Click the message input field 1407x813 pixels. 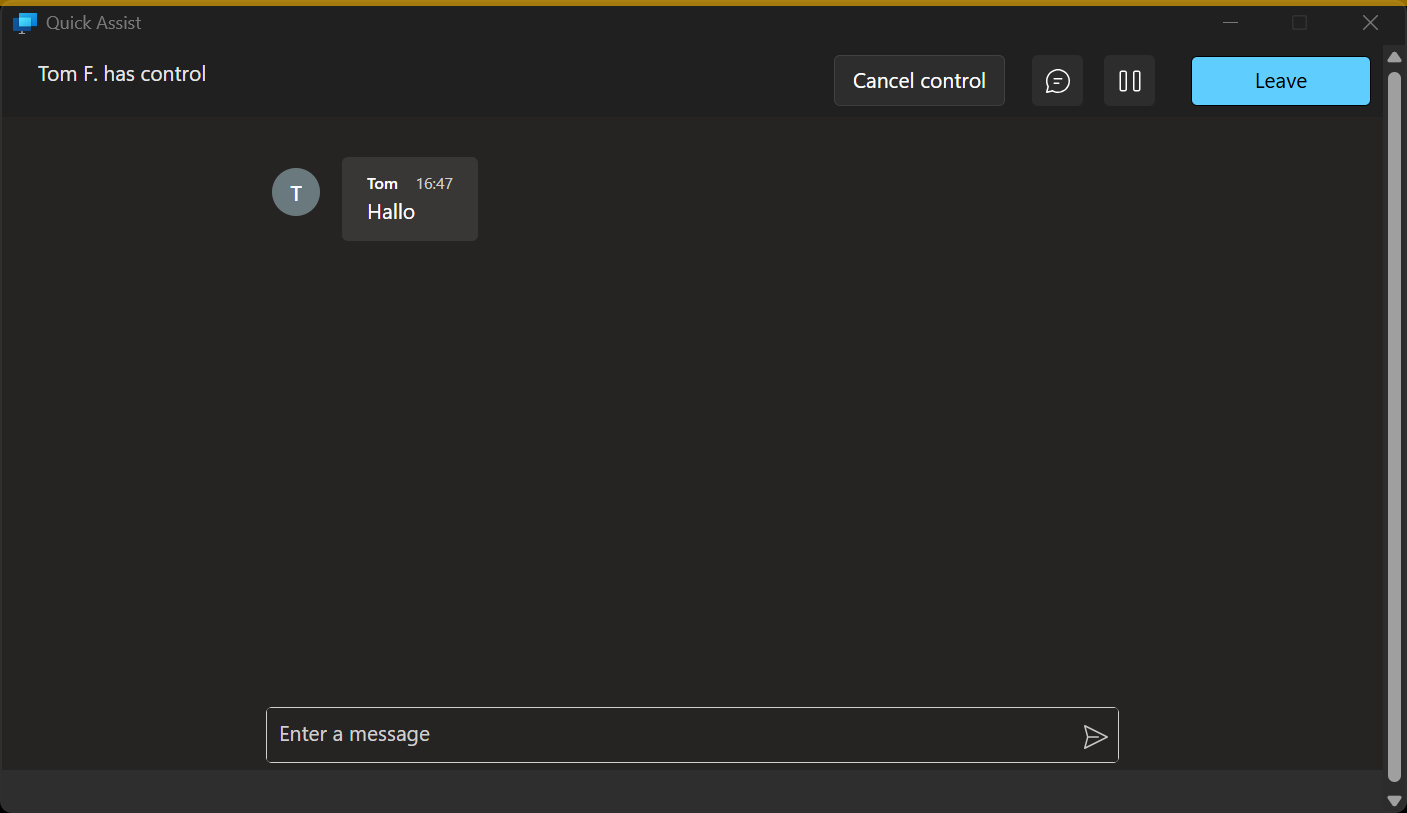[x=692, y=735]
